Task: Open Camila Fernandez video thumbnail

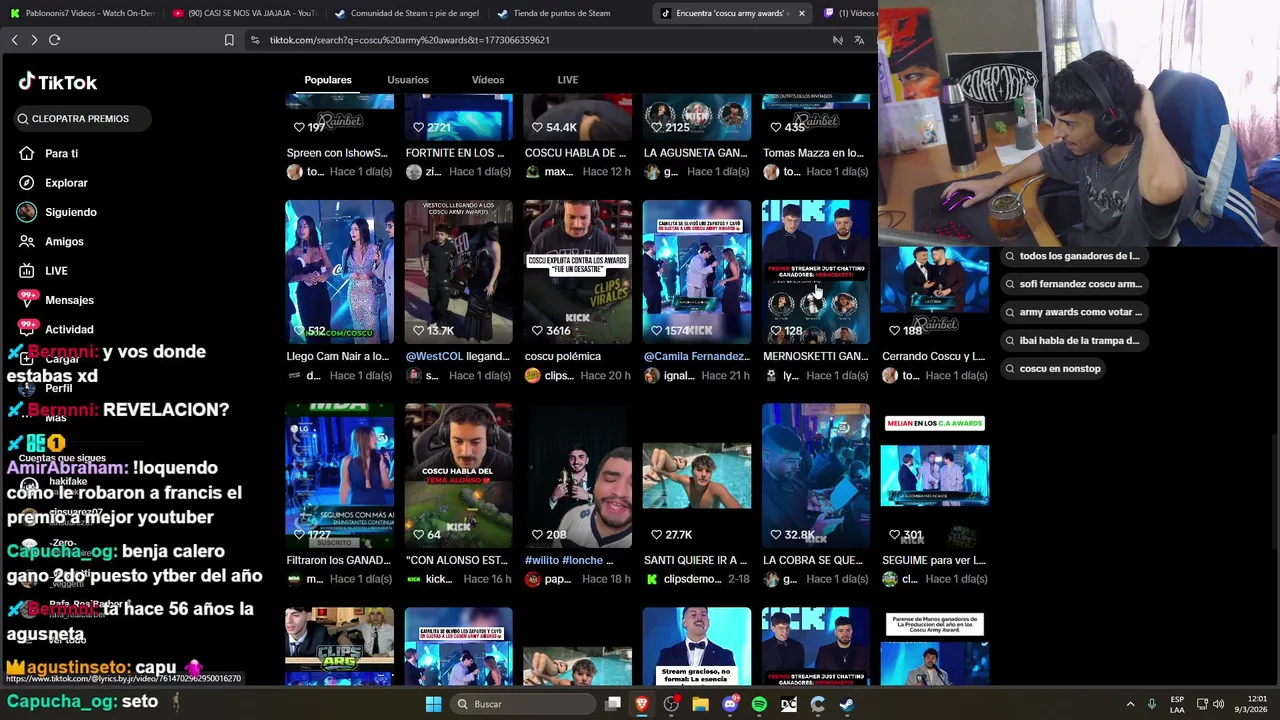Action: pos(696,272)
